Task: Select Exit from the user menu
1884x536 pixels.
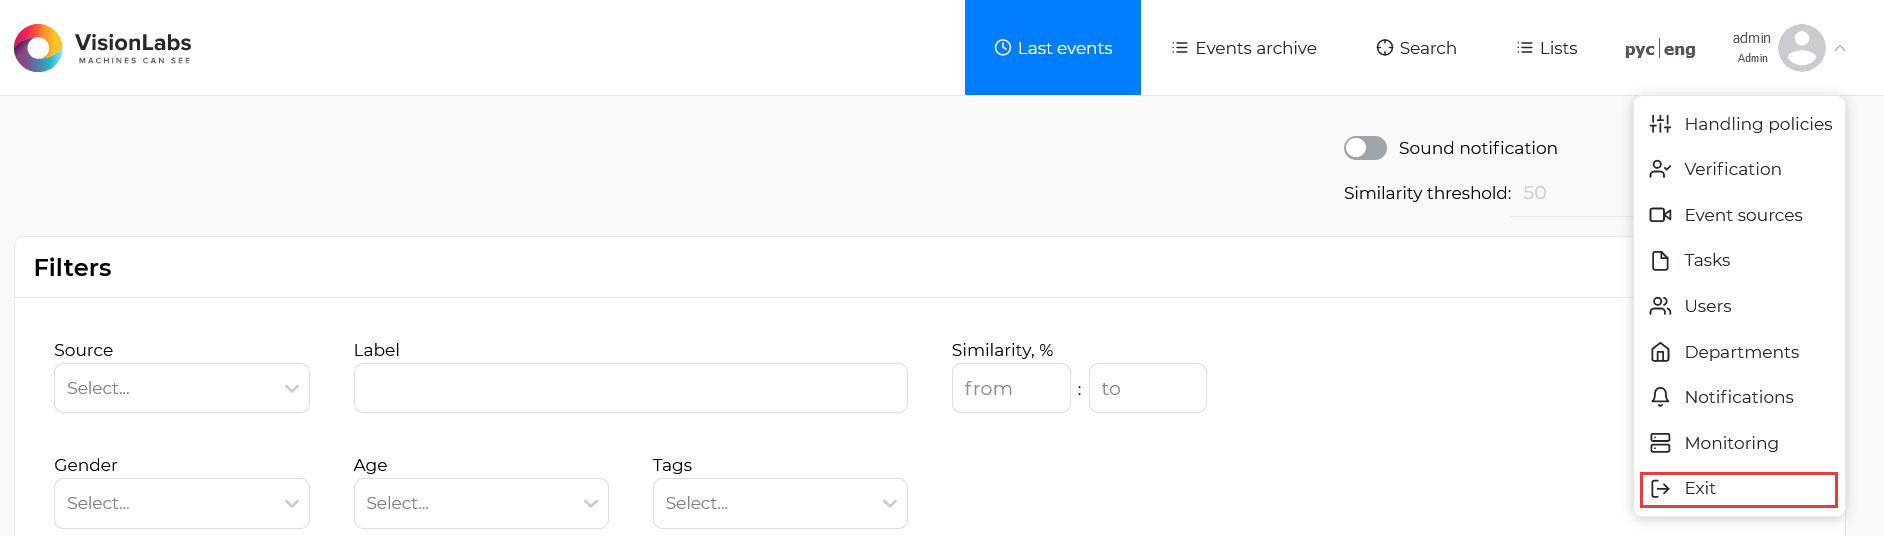Action: pyautogui.click(x=1738, y=489)
